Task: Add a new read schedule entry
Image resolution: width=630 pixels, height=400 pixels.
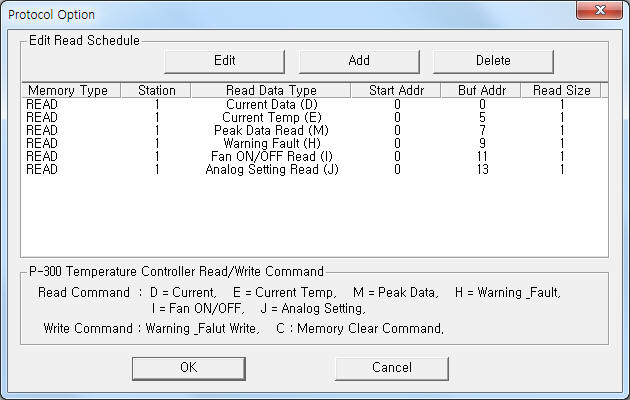Action: [359, 61]
